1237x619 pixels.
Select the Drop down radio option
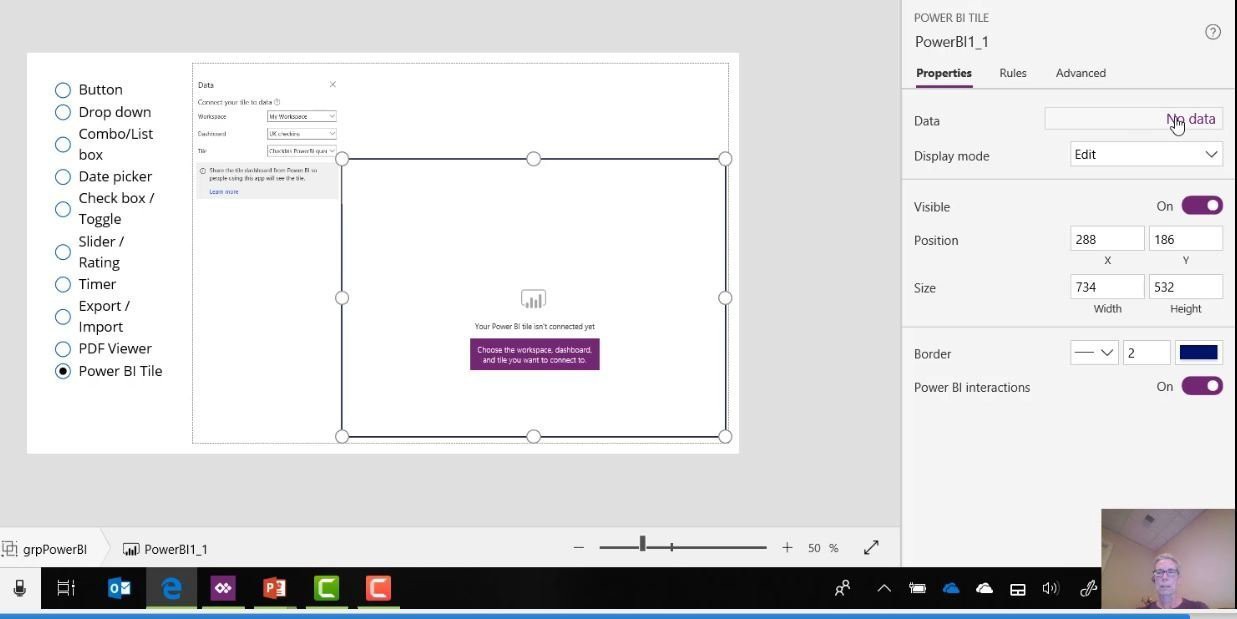click(63, 112)
